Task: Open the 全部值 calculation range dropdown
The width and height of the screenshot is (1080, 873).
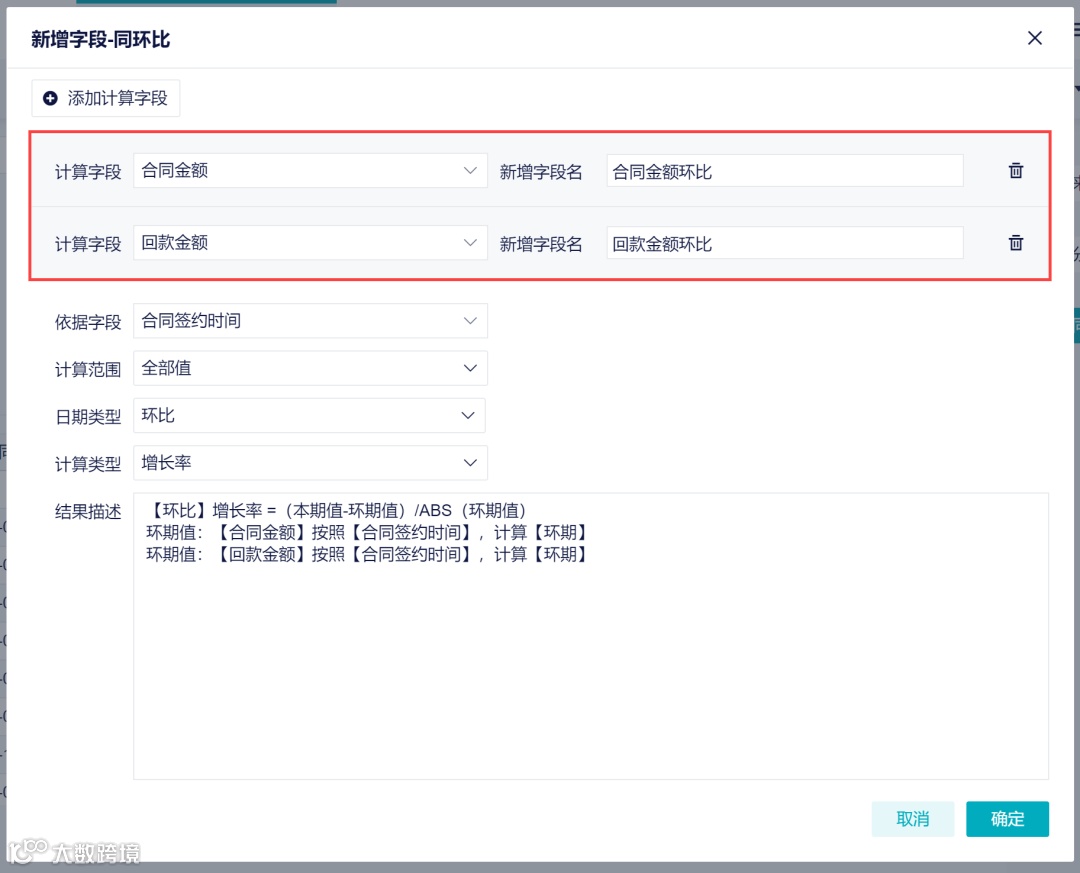Action: tap(310, 368)
